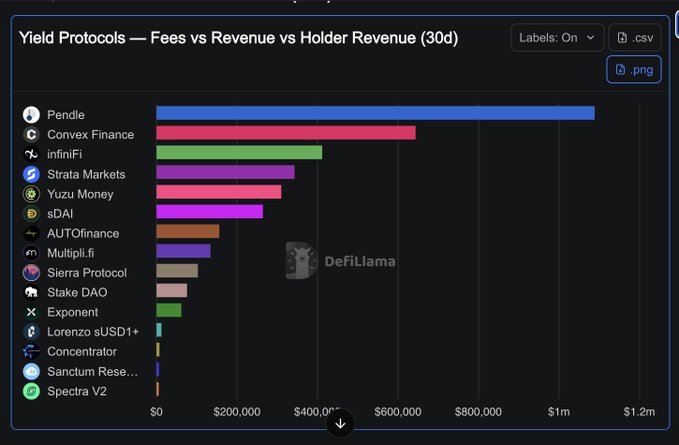Screen dimensions: 679x445
Task: Click the $200,000 axis label
Action: point(237,412)
